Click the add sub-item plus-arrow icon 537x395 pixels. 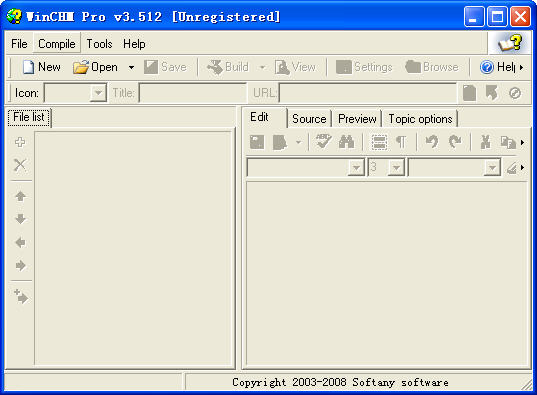(21, 296)
